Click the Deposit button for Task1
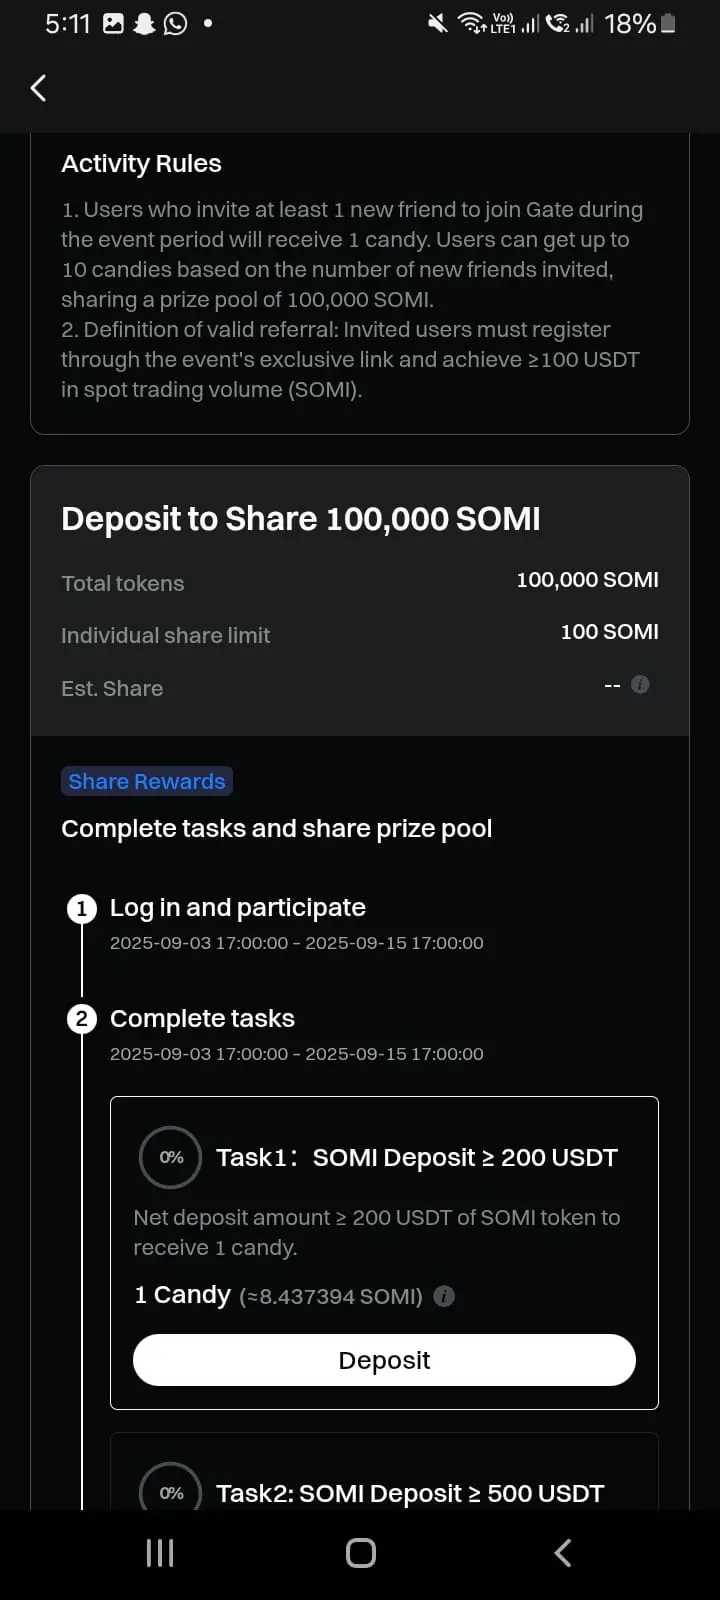The width and height of the screenshot is (720, 1600). pyautogui.click(x=384, y=1360)
